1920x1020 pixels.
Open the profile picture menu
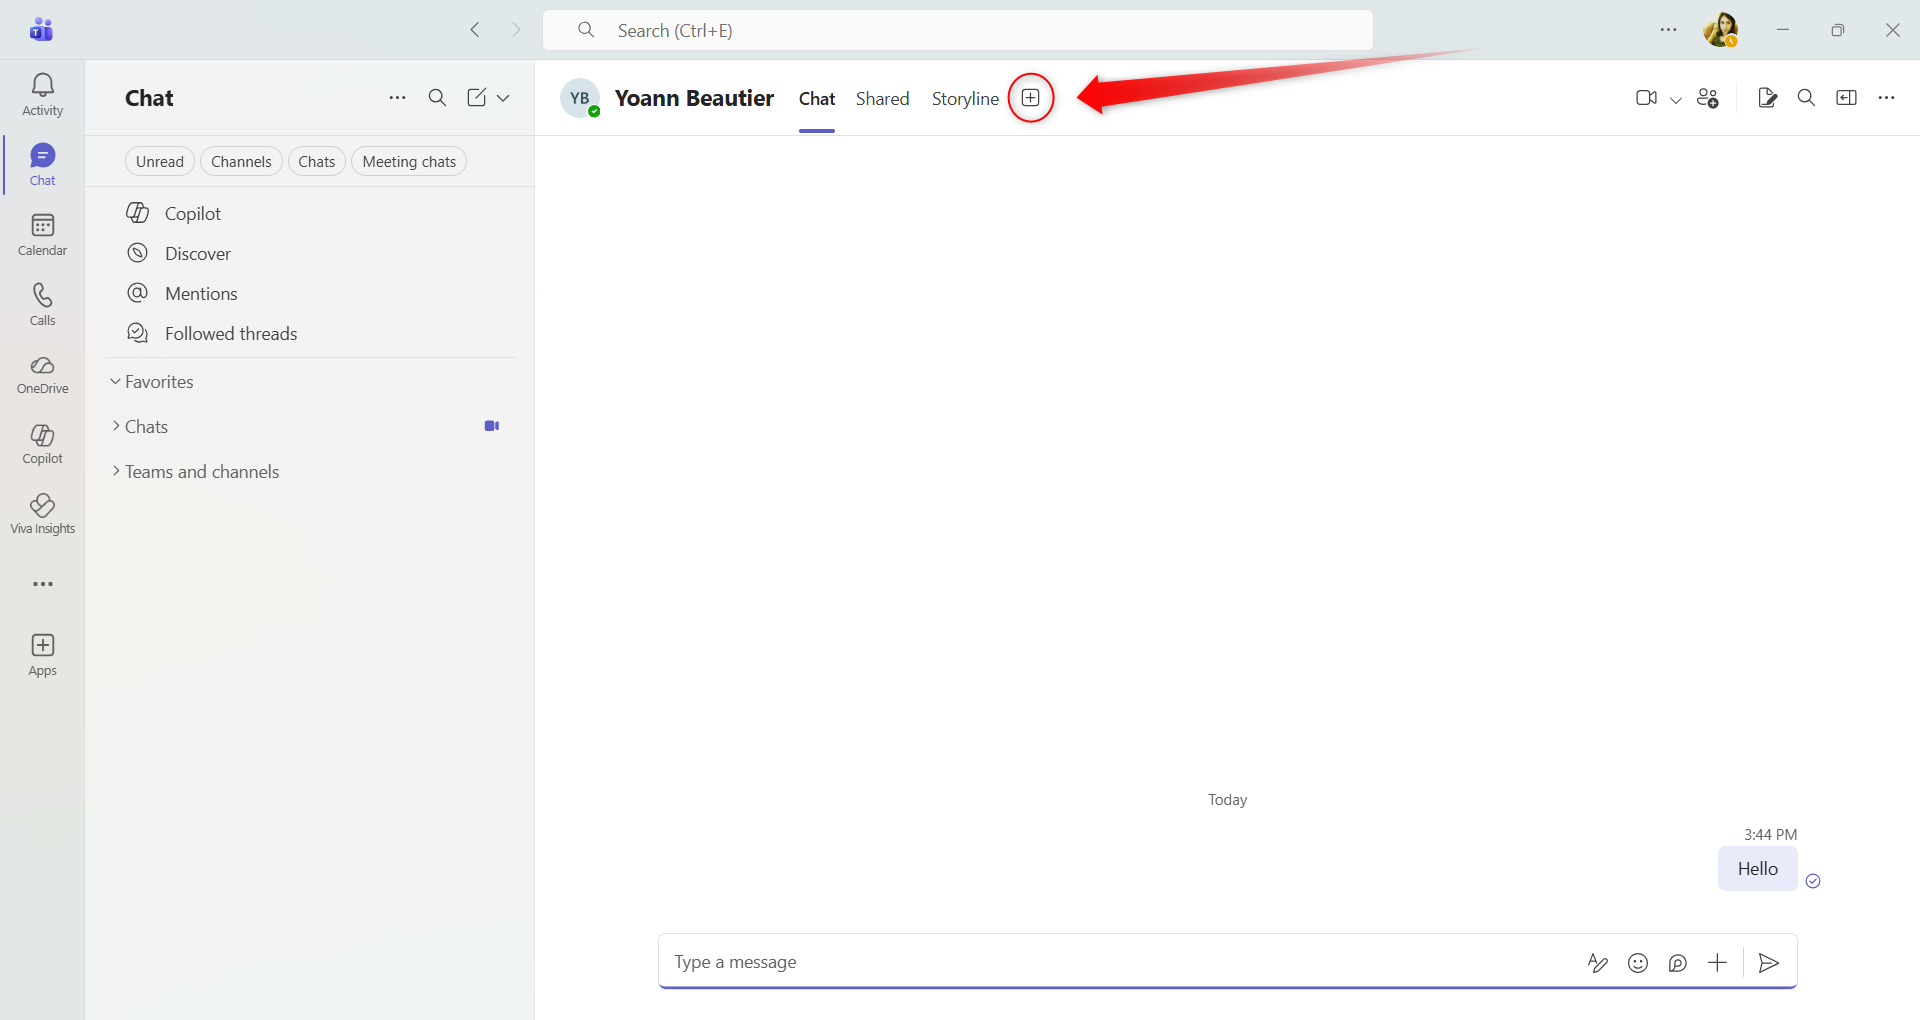click(1720, 30)
